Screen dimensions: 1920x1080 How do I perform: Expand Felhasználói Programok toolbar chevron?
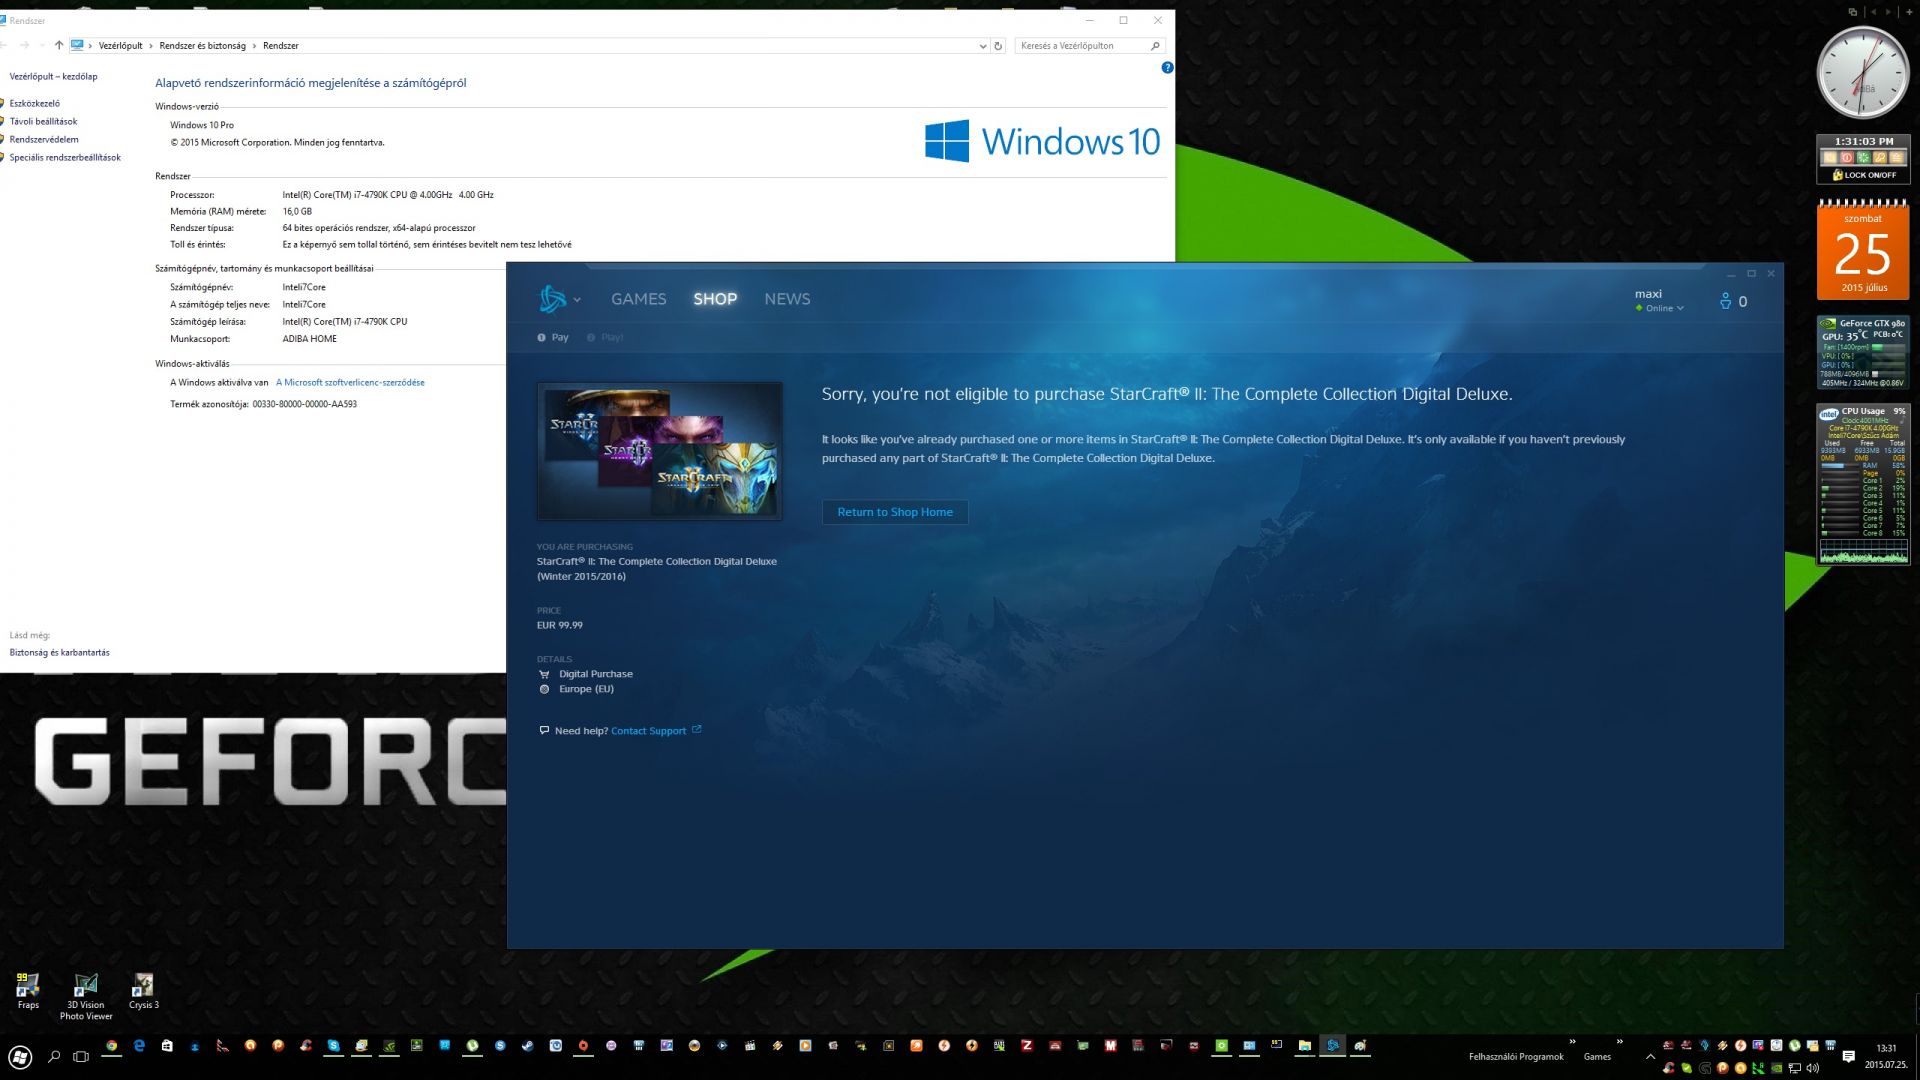tap(1572, 1042)
